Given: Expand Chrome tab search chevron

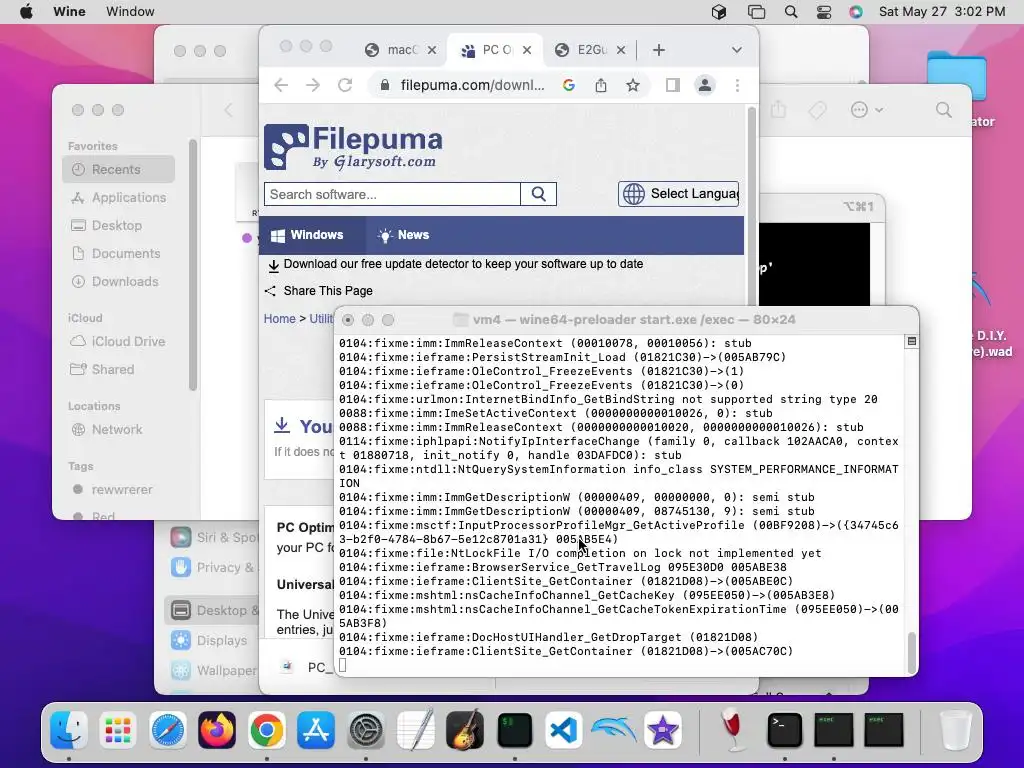Looking at the screenshot, I should [x=737, y=50].
